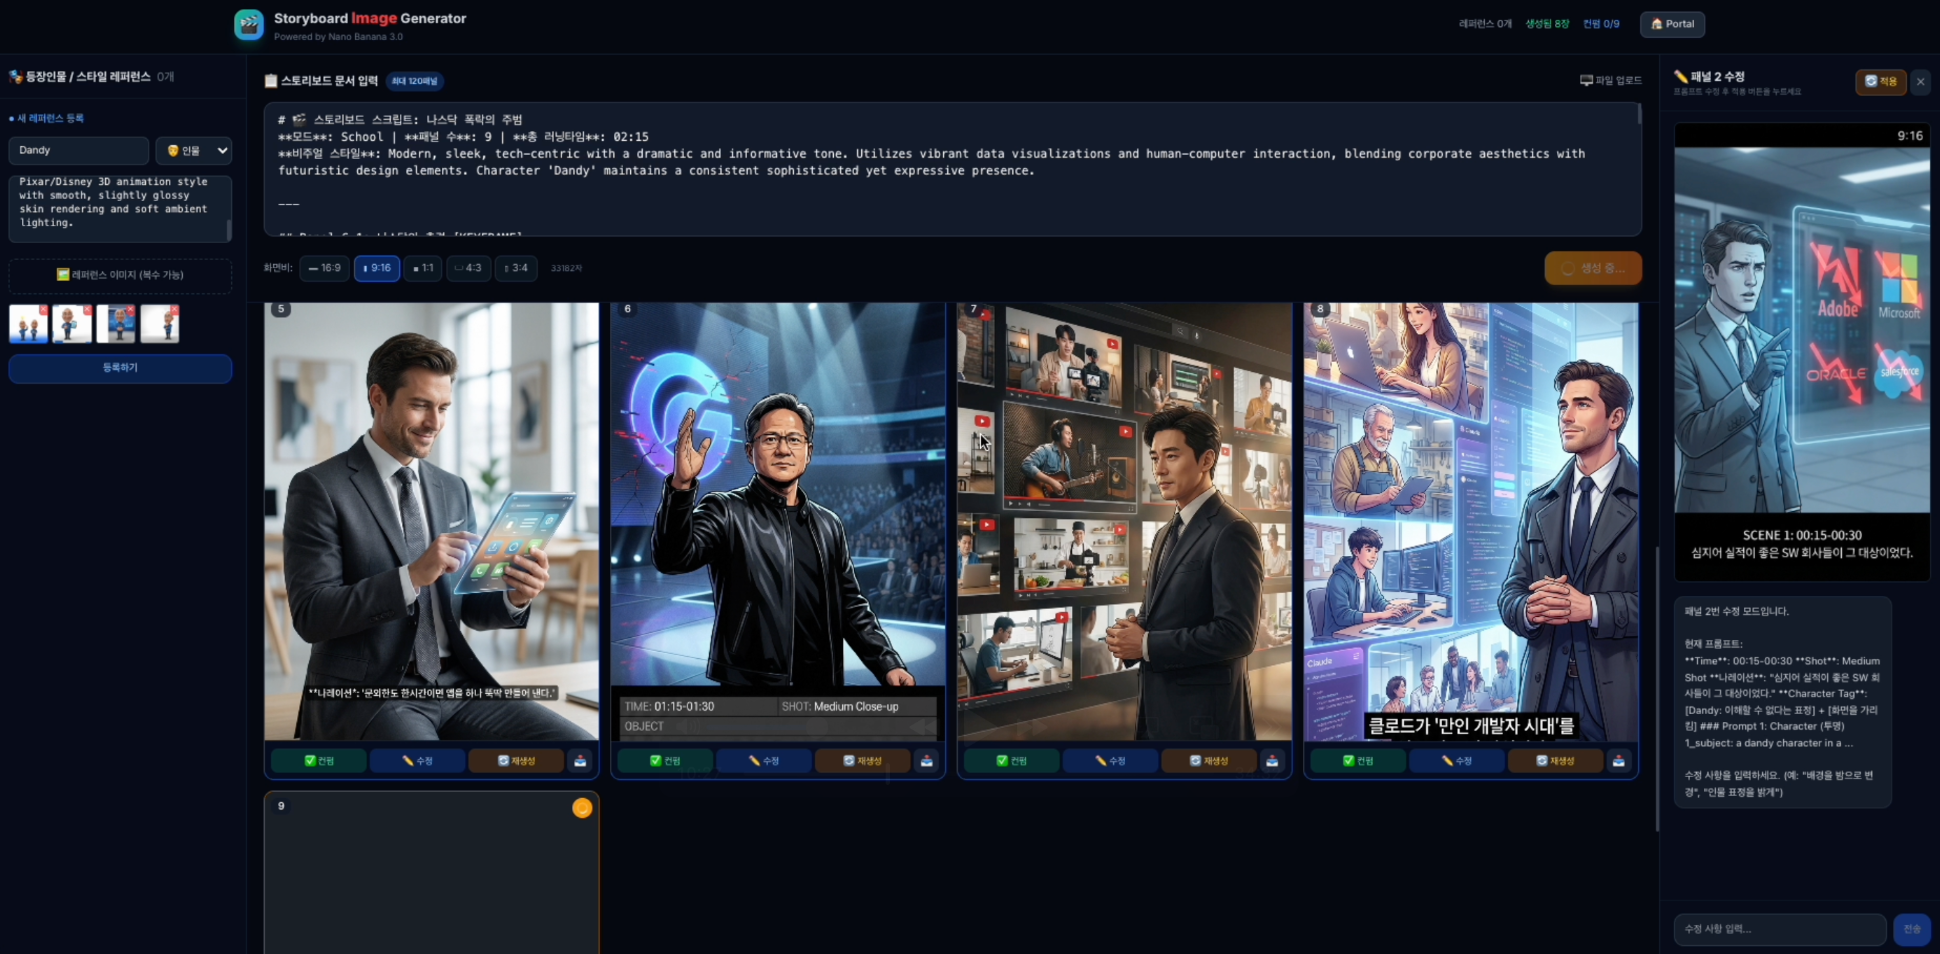
Task: Select the 16:9 aspect ratio option
Action: (324, 268)
